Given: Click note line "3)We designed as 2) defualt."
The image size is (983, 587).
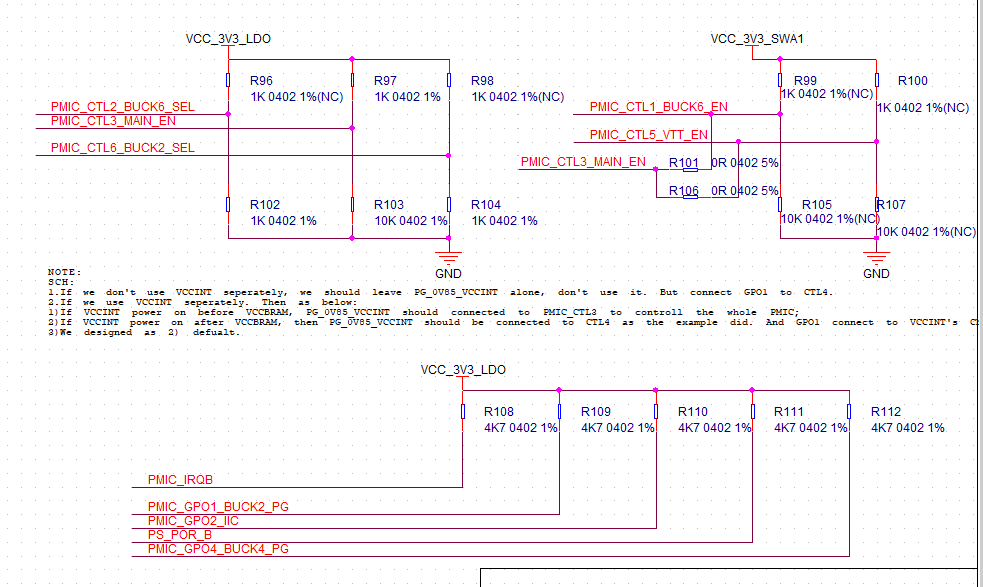Looking at the screenshot, I should point(144,332).
